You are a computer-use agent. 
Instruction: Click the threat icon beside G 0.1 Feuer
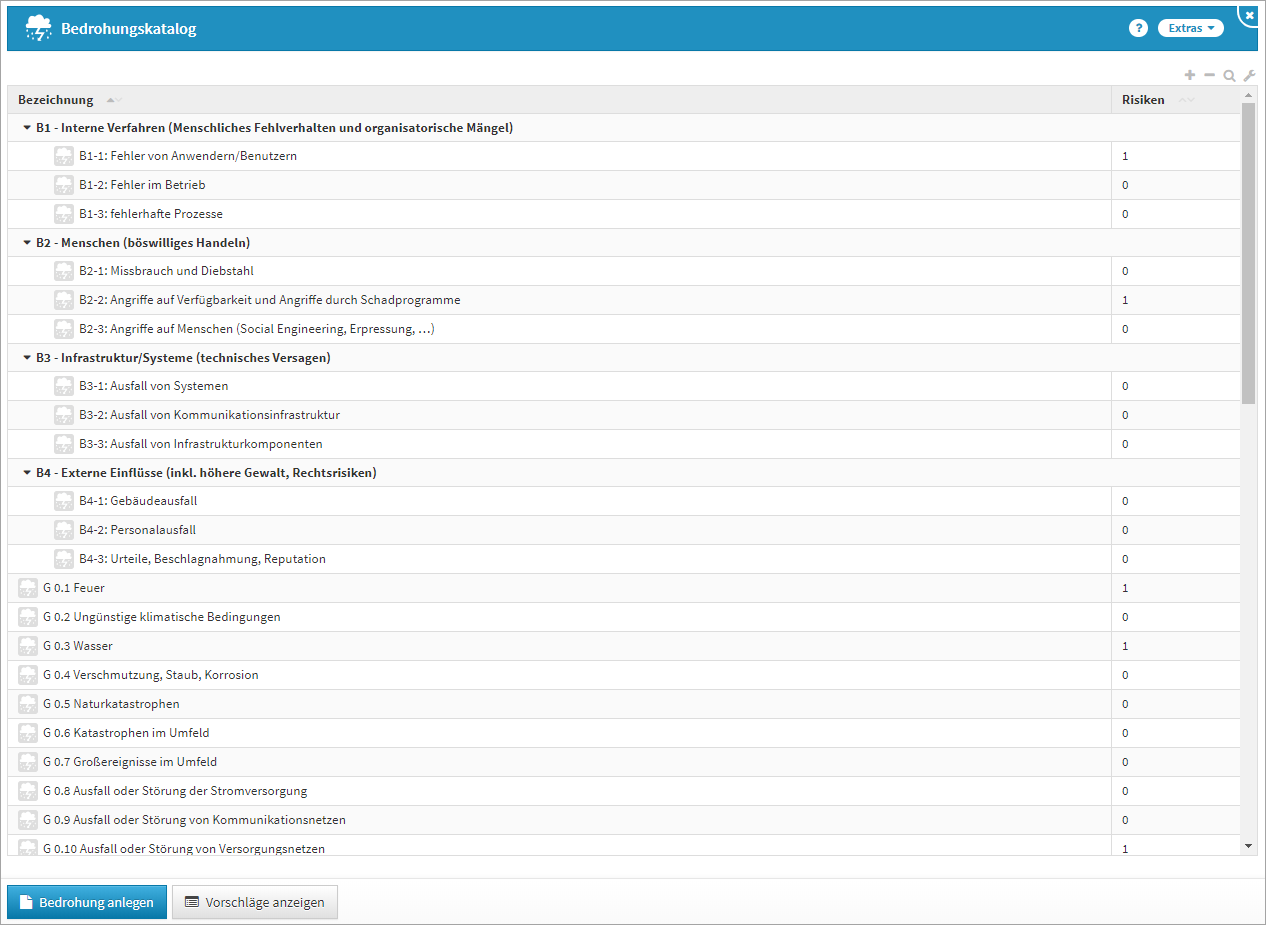(x=28, y=588)
